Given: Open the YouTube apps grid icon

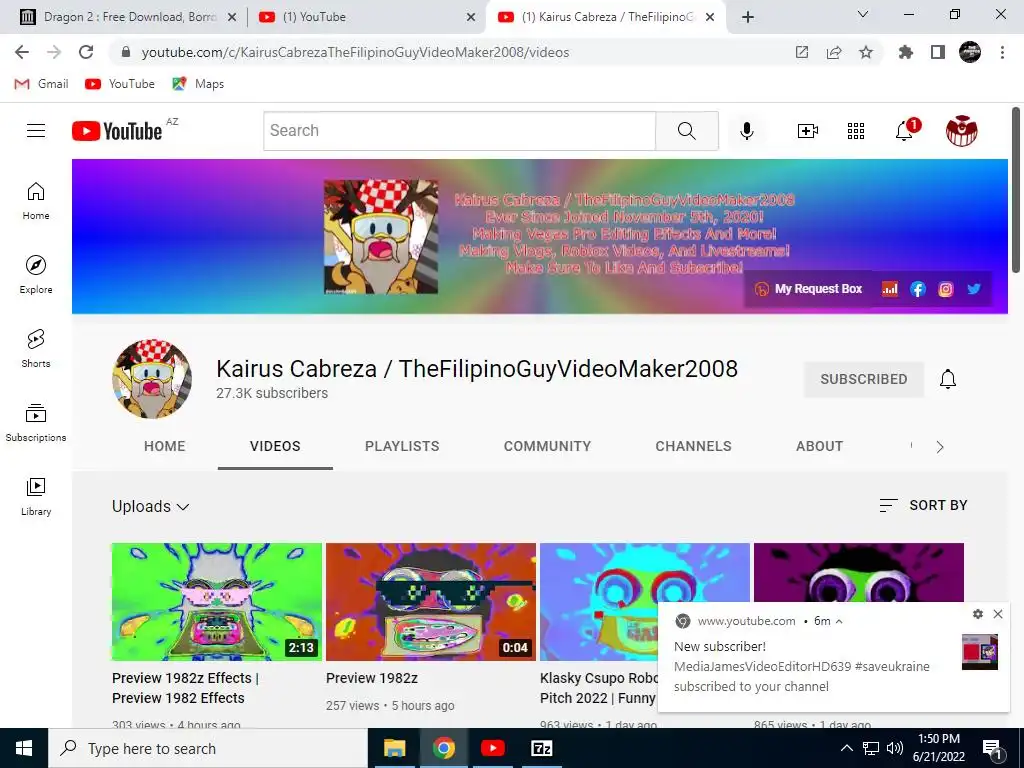Looking at the screenshot, I should coord(856,131).
